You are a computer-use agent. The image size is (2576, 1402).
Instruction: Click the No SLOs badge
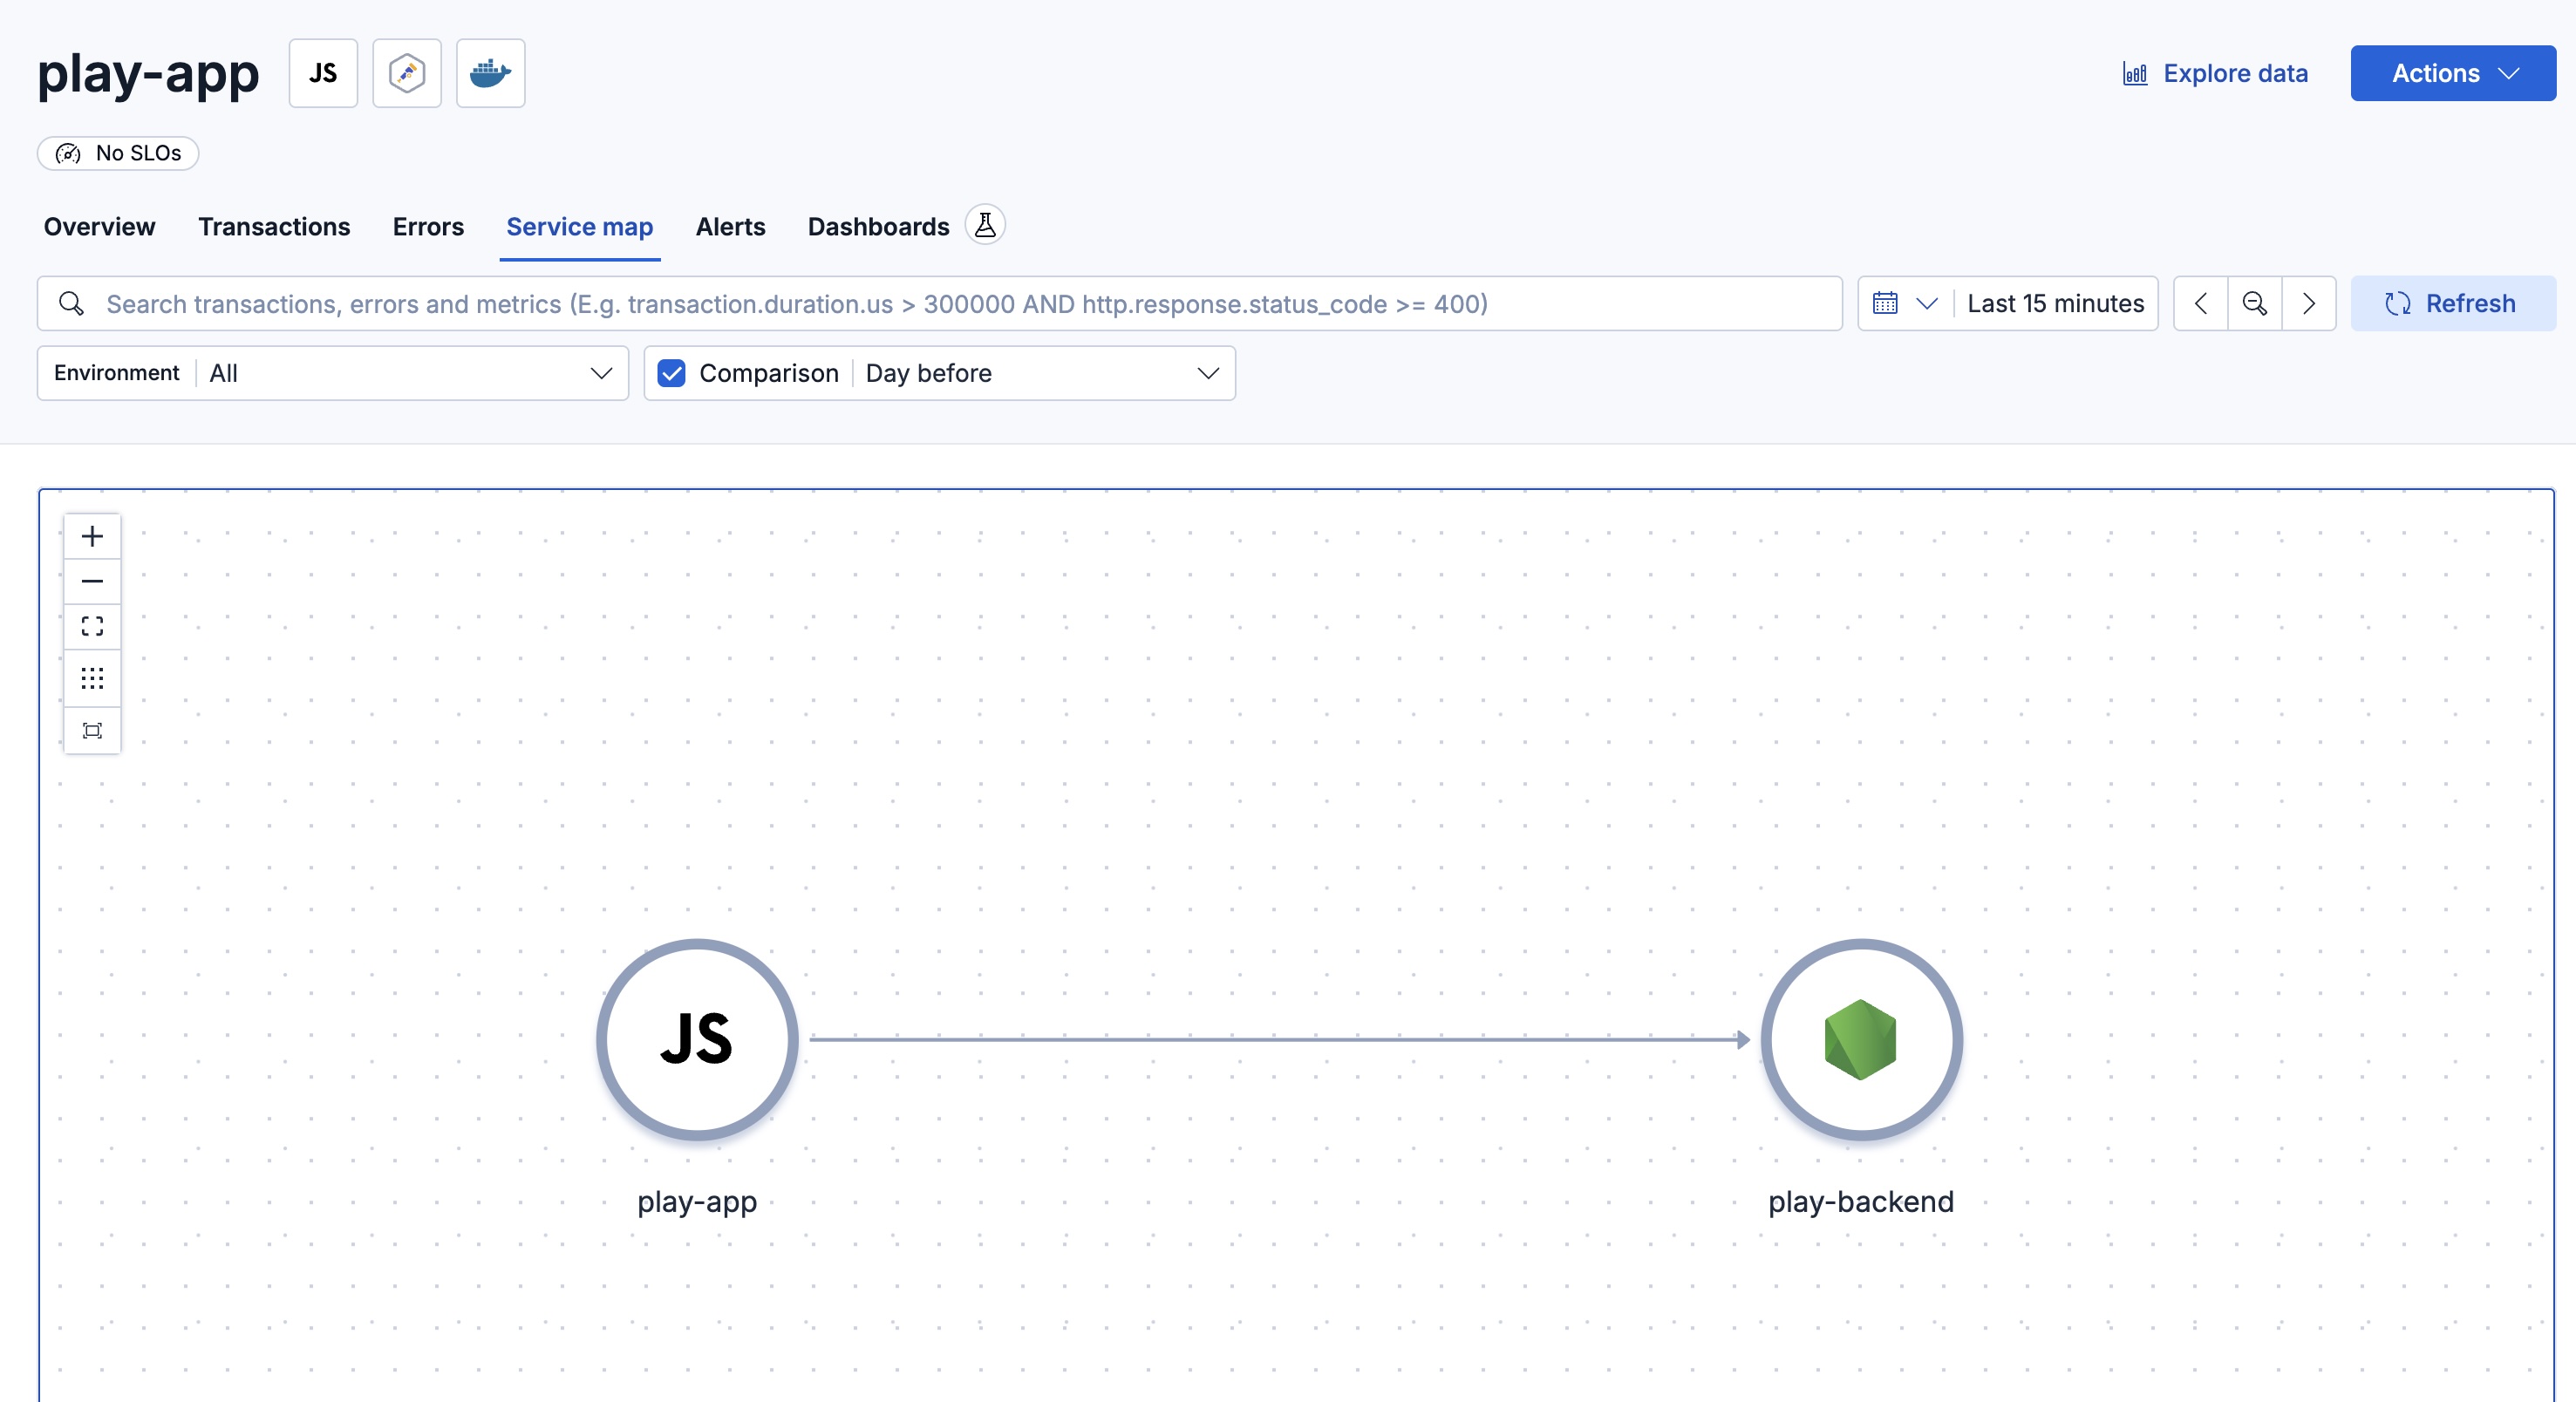tap(118, 153)
